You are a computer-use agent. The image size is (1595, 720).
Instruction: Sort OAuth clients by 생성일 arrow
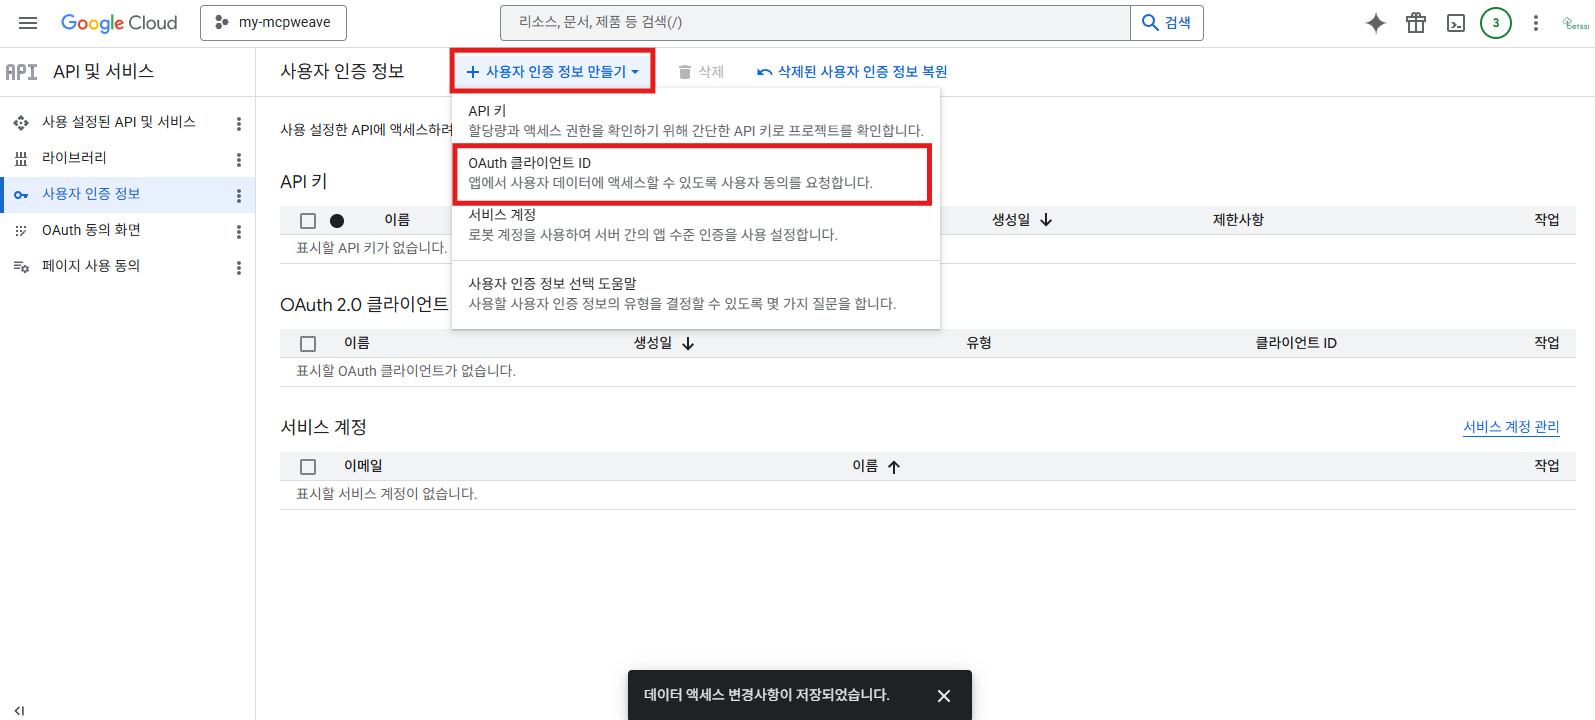[688, 343]
